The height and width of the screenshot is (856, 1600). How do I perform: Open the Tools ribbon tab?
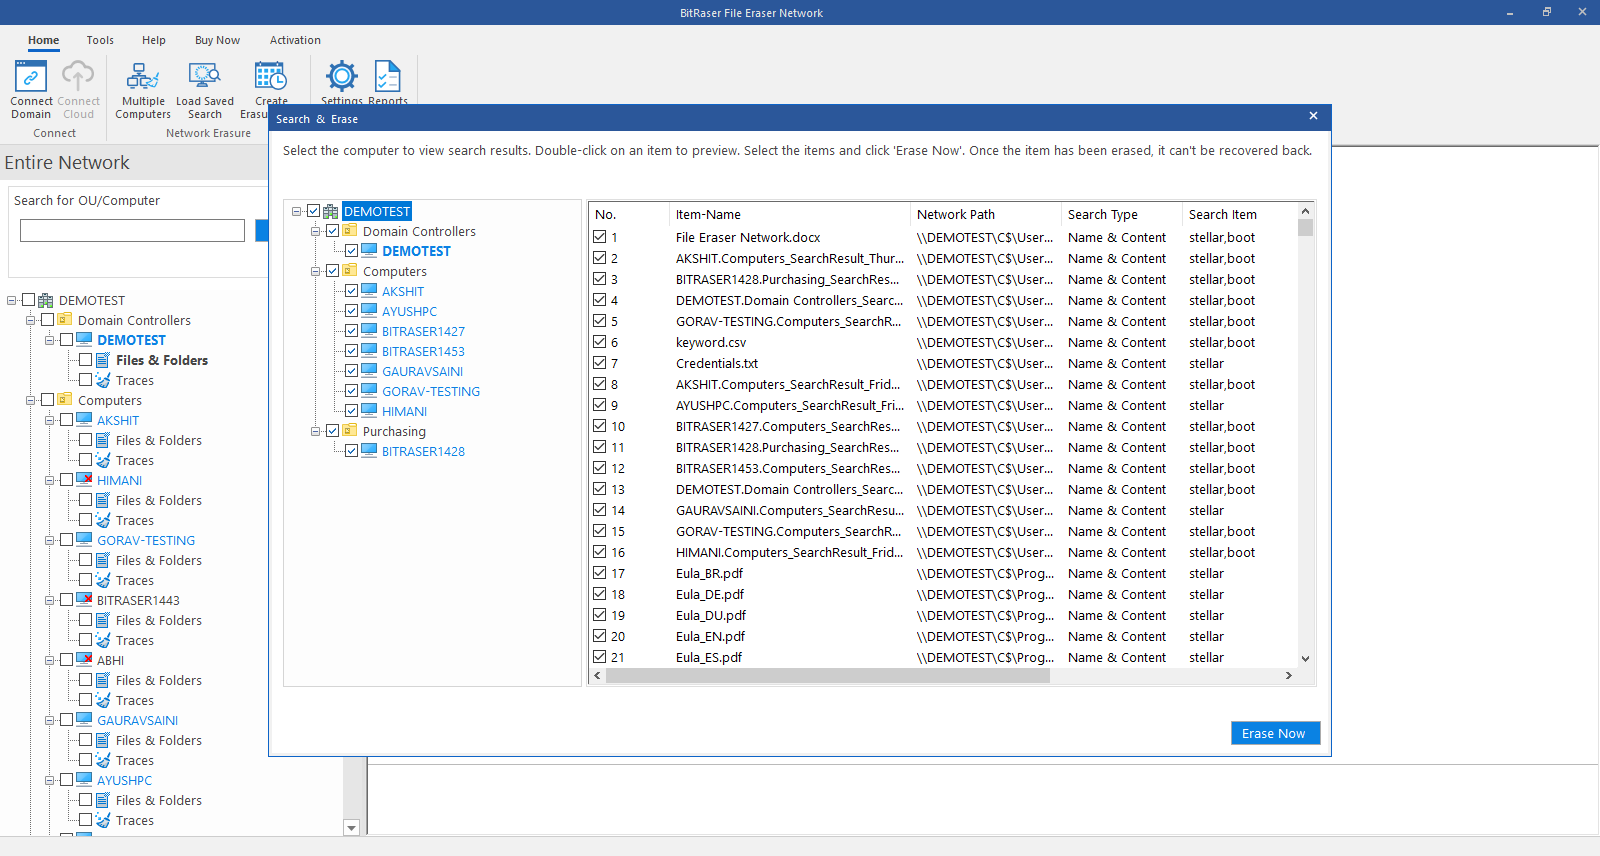click(x=100, y=40)
